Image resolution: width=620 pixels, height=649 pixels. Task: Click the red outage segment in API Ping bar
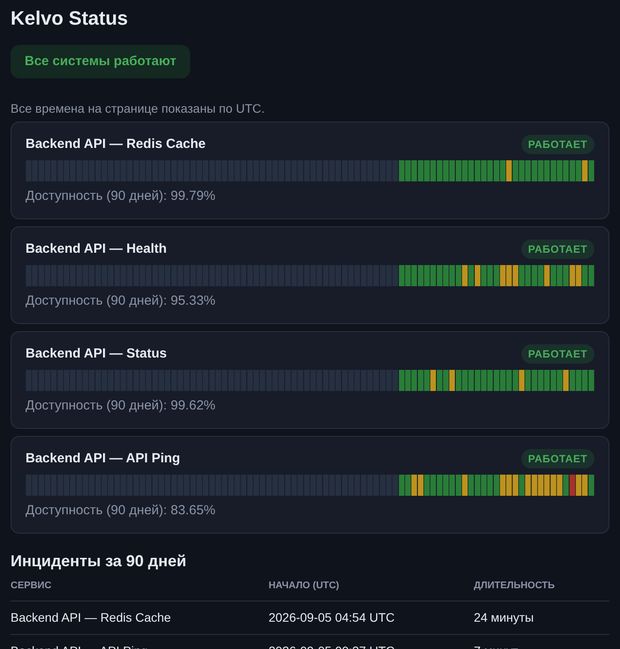point(572,485)
